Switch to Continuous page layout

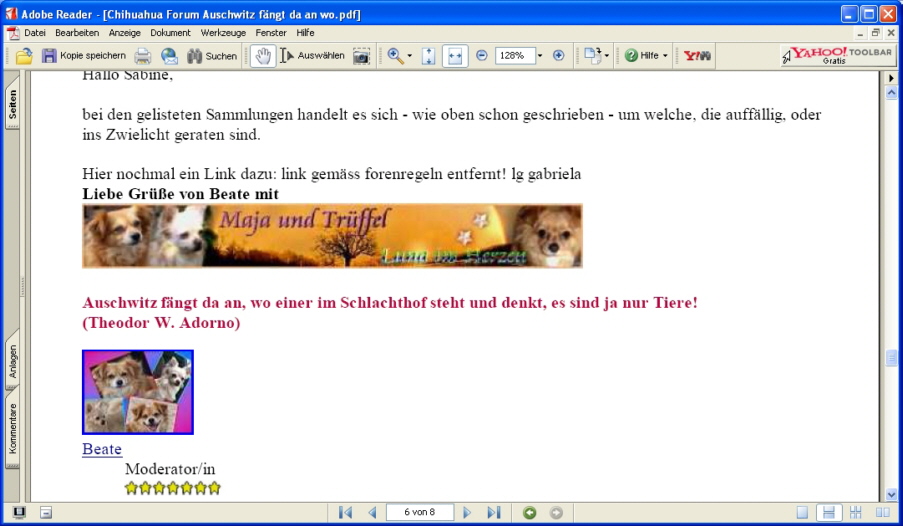point(829,512)
